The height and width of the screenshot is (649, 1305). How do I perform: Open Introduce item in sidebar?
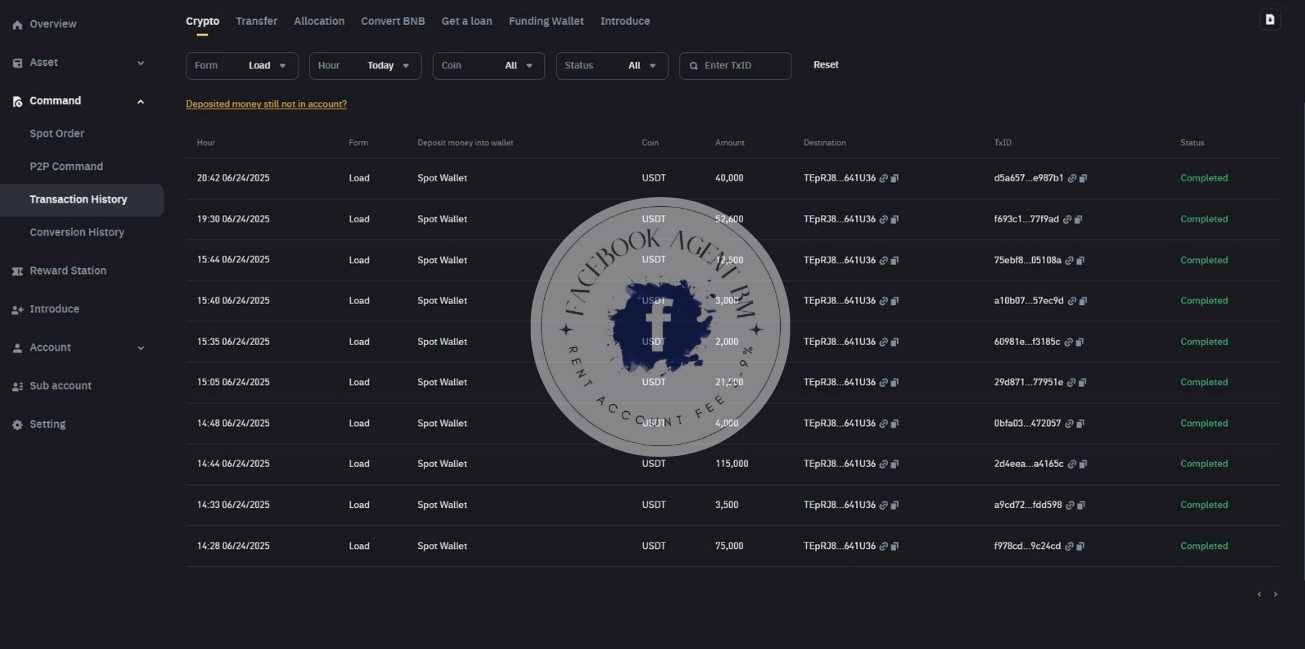pos(54,309)
